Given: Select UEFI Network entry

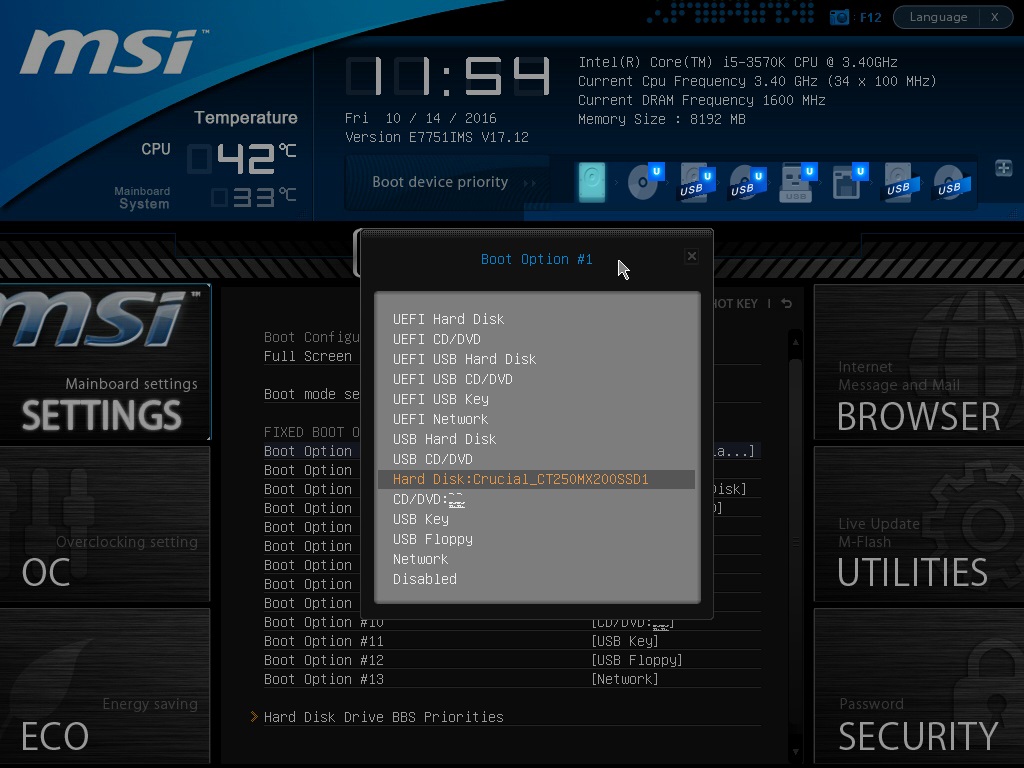Looking at the screenshot, I should pyautogui.click(x=537, y=419).
